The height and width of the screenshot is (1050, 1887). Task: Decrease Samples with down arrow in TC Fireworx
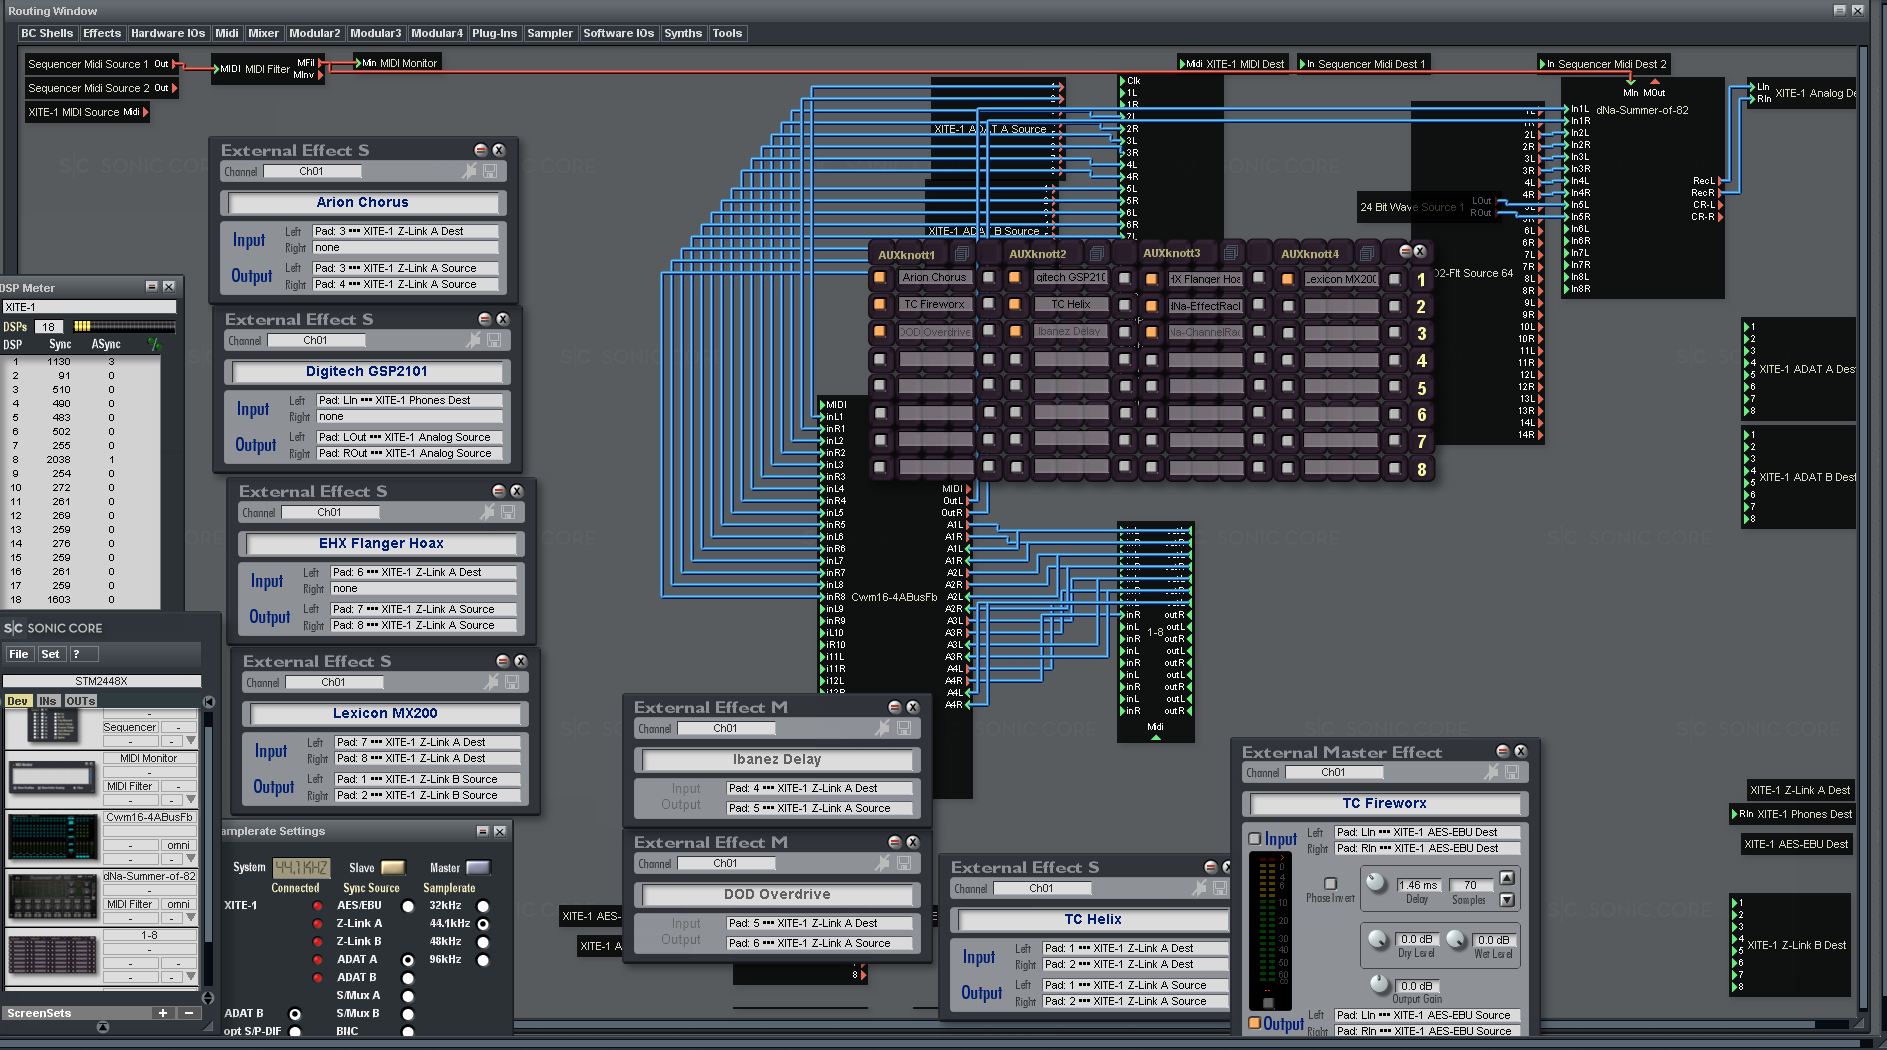[1507, 900]
